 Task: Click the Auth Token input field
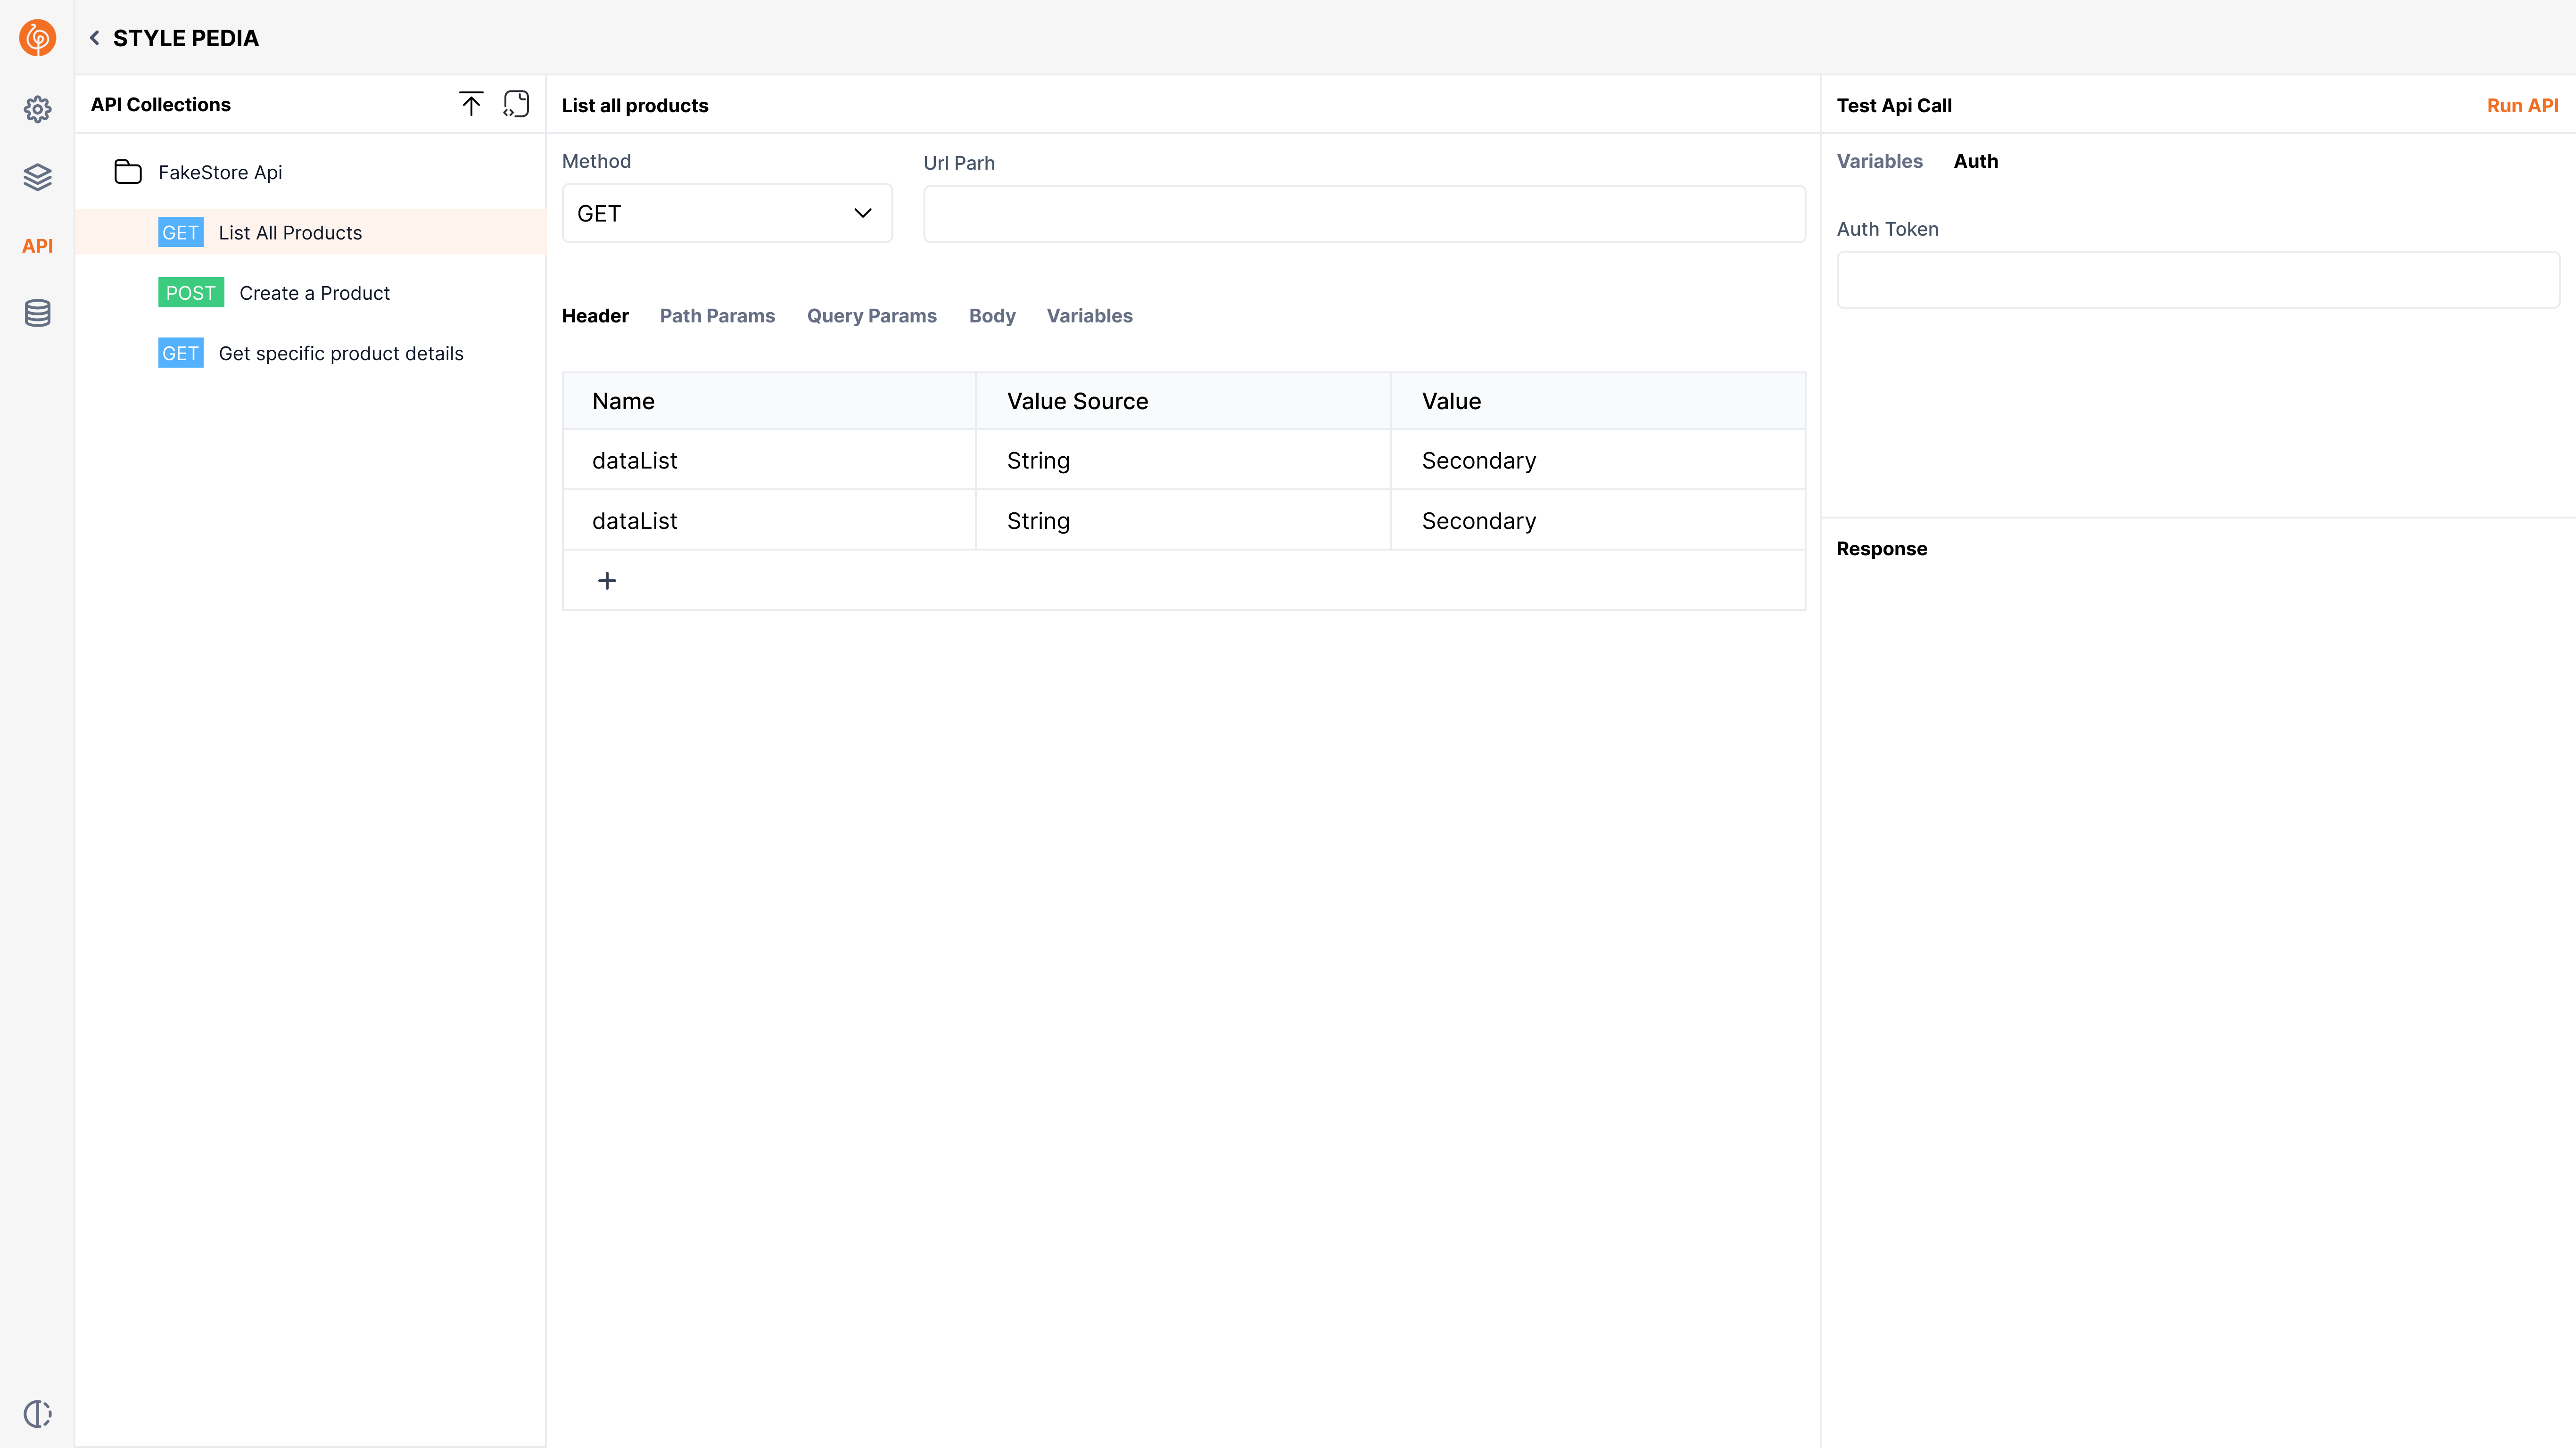(2197, 280)
